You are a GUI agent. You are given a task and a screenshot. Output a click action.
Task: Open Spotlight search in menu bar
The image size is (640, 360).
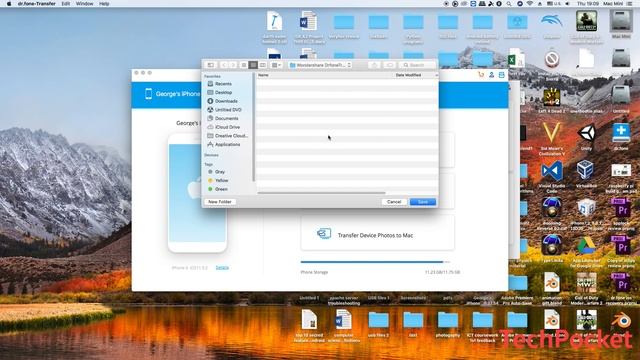509,4
